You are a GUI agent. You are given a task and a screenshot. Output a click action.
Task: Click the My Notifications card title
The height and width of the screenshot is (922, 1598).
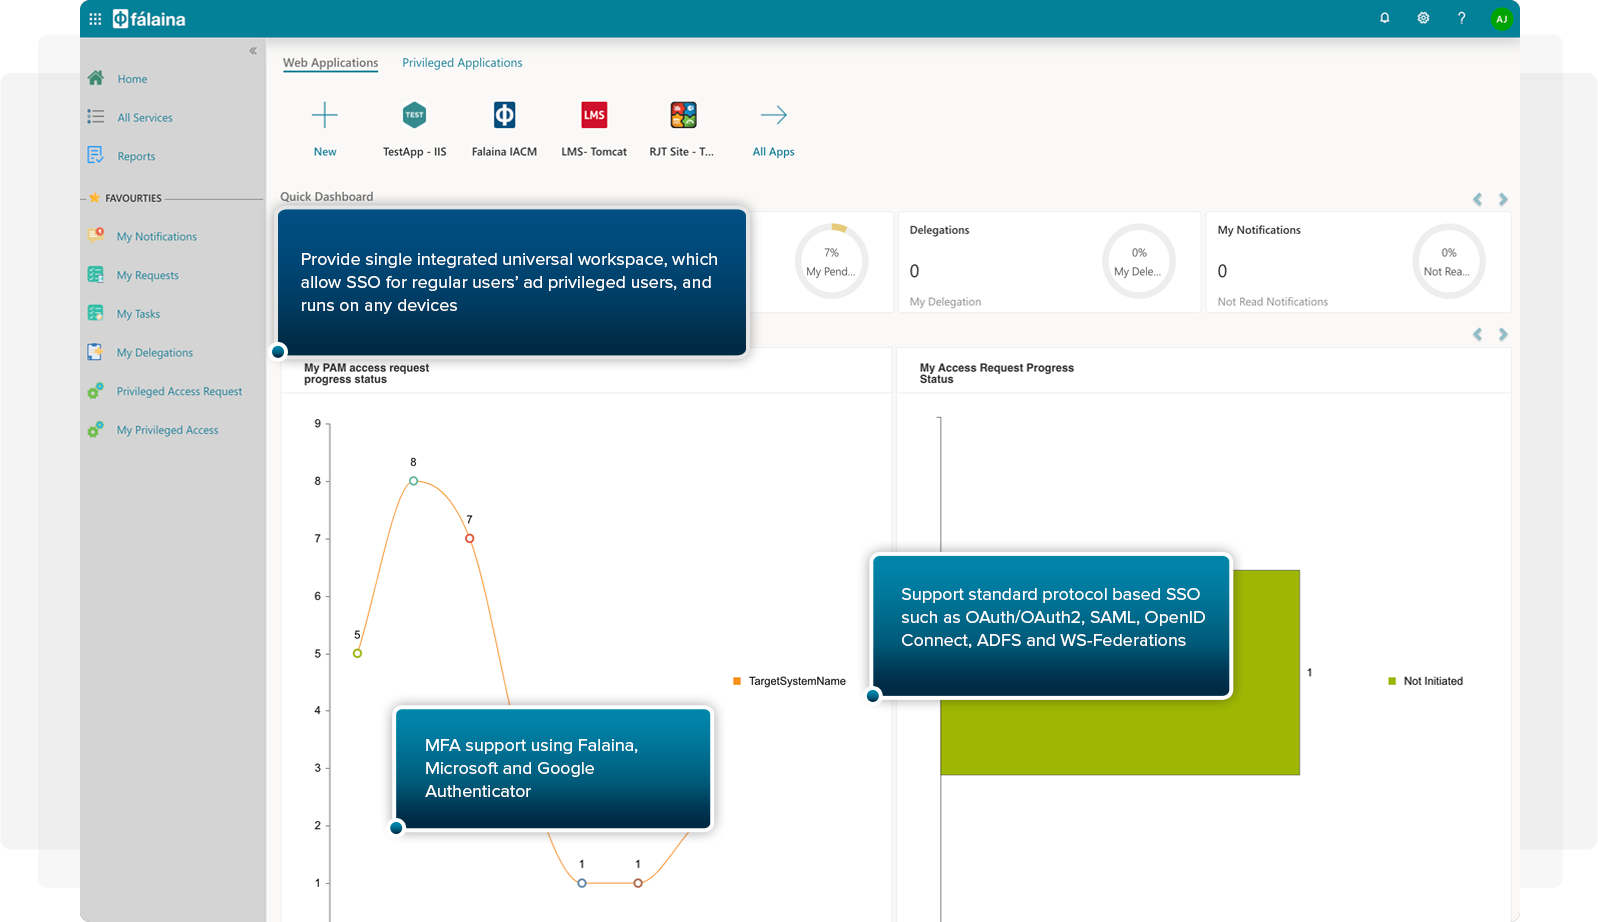1259,230
